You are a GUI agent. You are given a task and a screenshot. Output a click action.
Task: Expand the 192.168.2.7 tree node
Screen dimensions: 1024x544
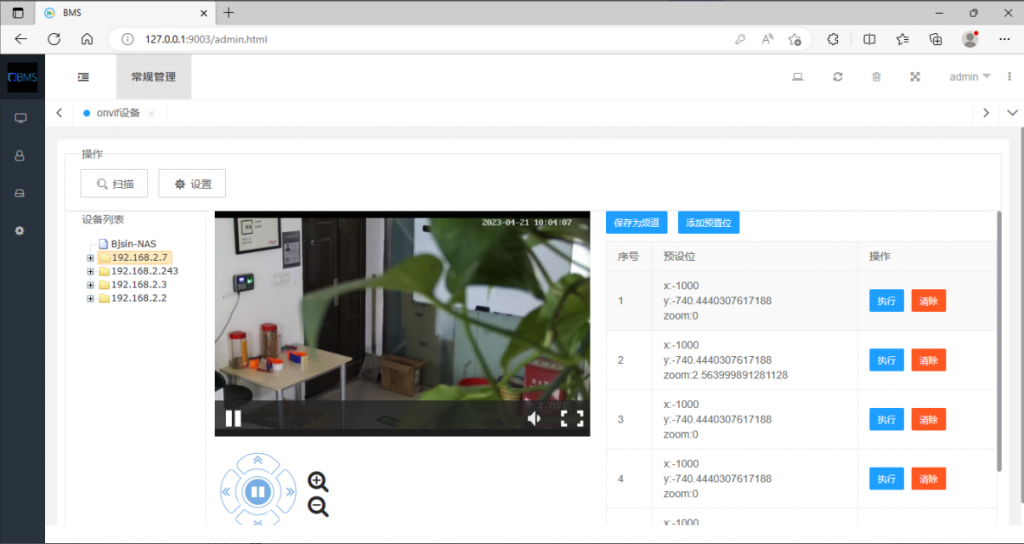[x=90, y=258]
